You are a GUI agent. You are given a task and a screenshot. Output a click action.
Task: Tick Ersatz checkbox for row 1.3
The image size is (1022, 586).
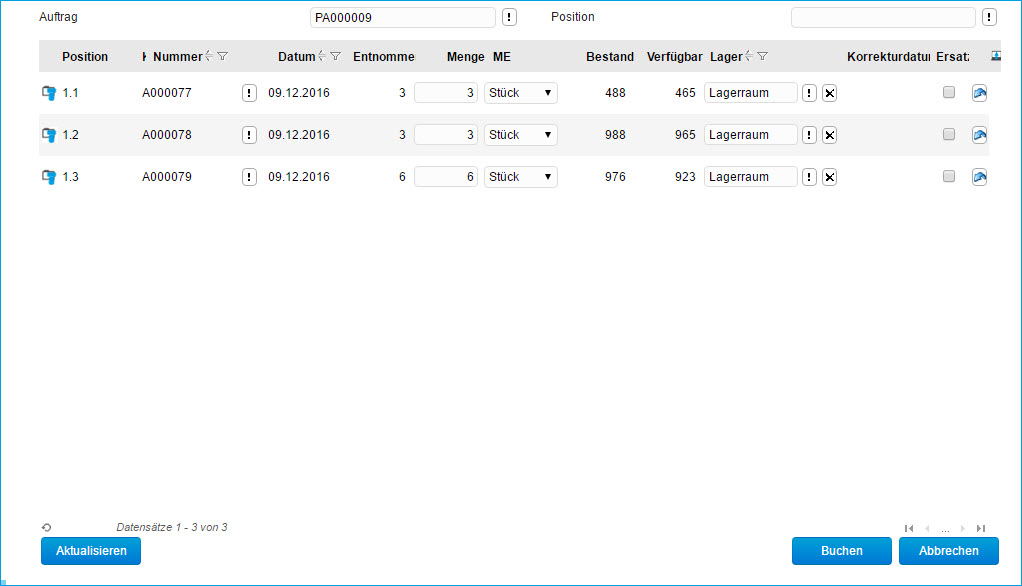pyautogui.click(x=948, y=176)
